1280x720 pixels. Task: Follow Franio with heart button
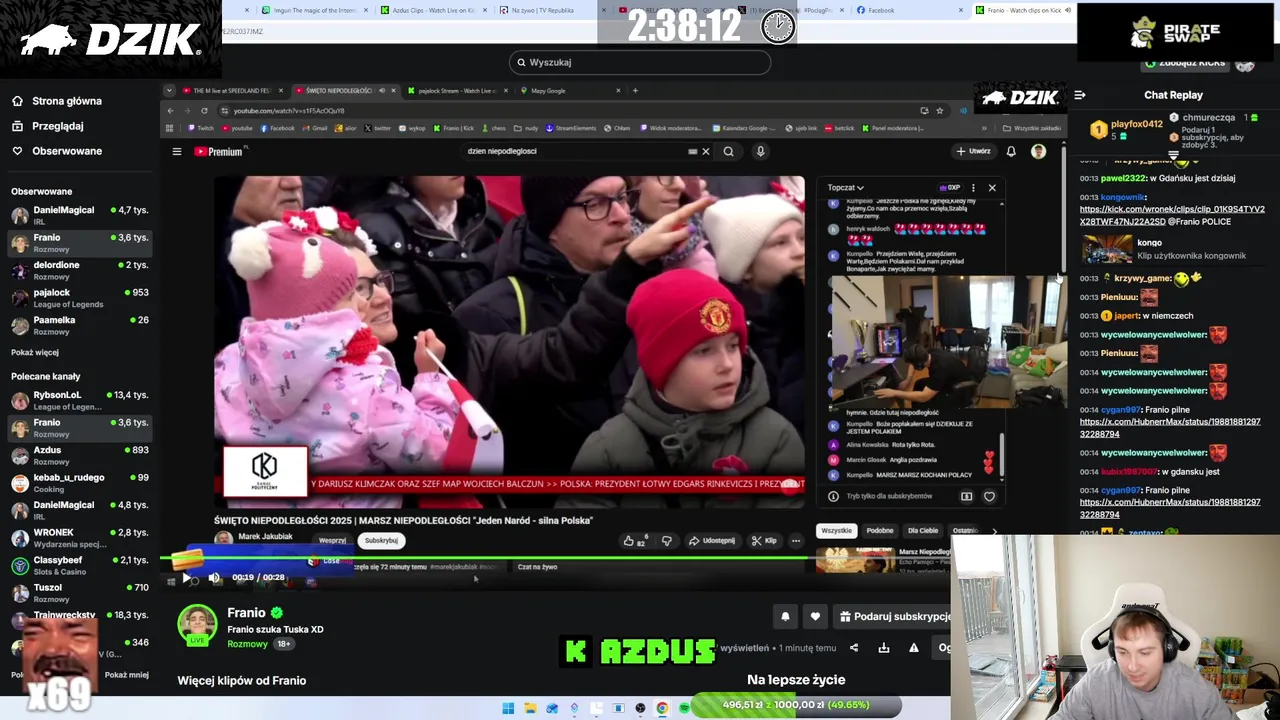pos(815,617)
